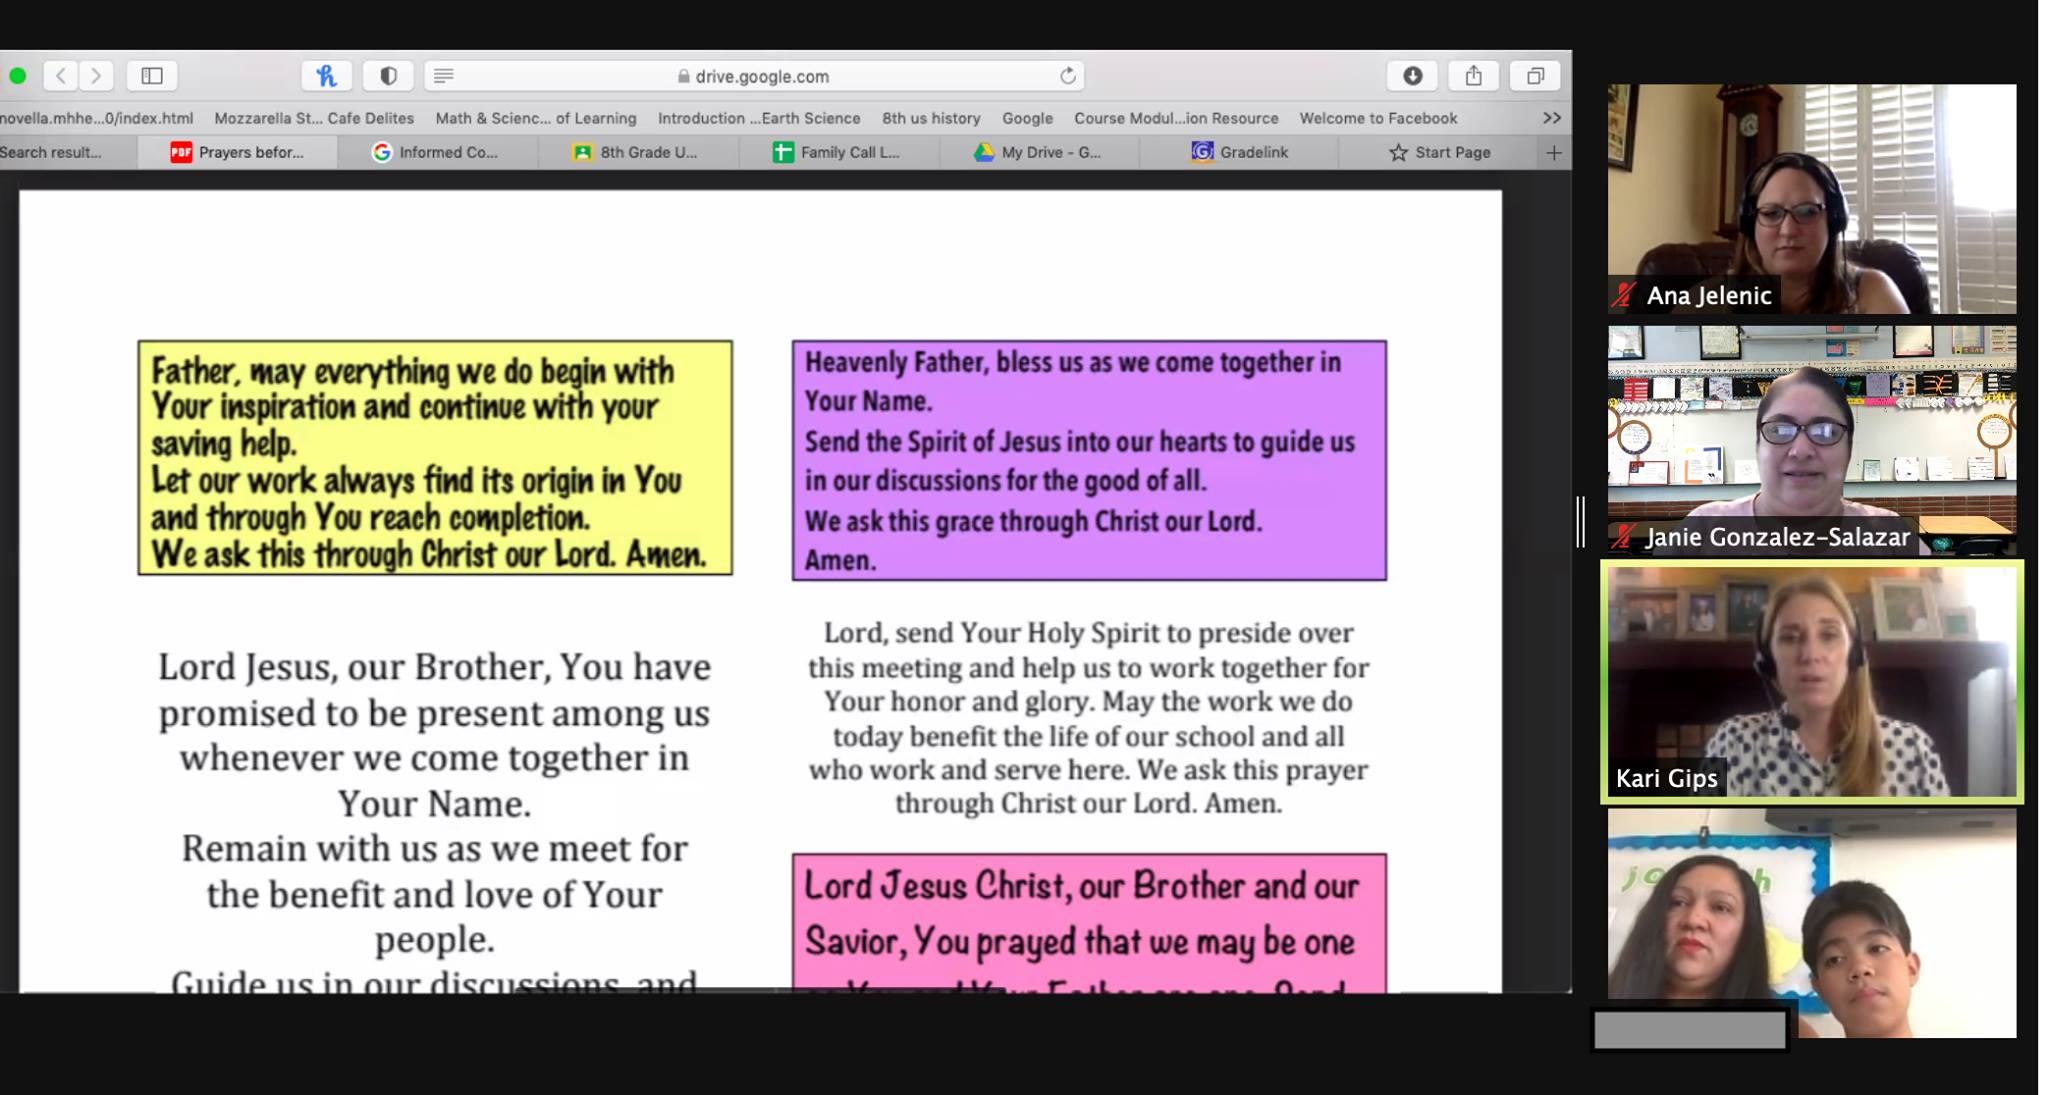Click the 'Lord Jesus, our Brother' paragraph
Image resolution: width=2048 pixels, height=1095 pixels.
point(434,820)
